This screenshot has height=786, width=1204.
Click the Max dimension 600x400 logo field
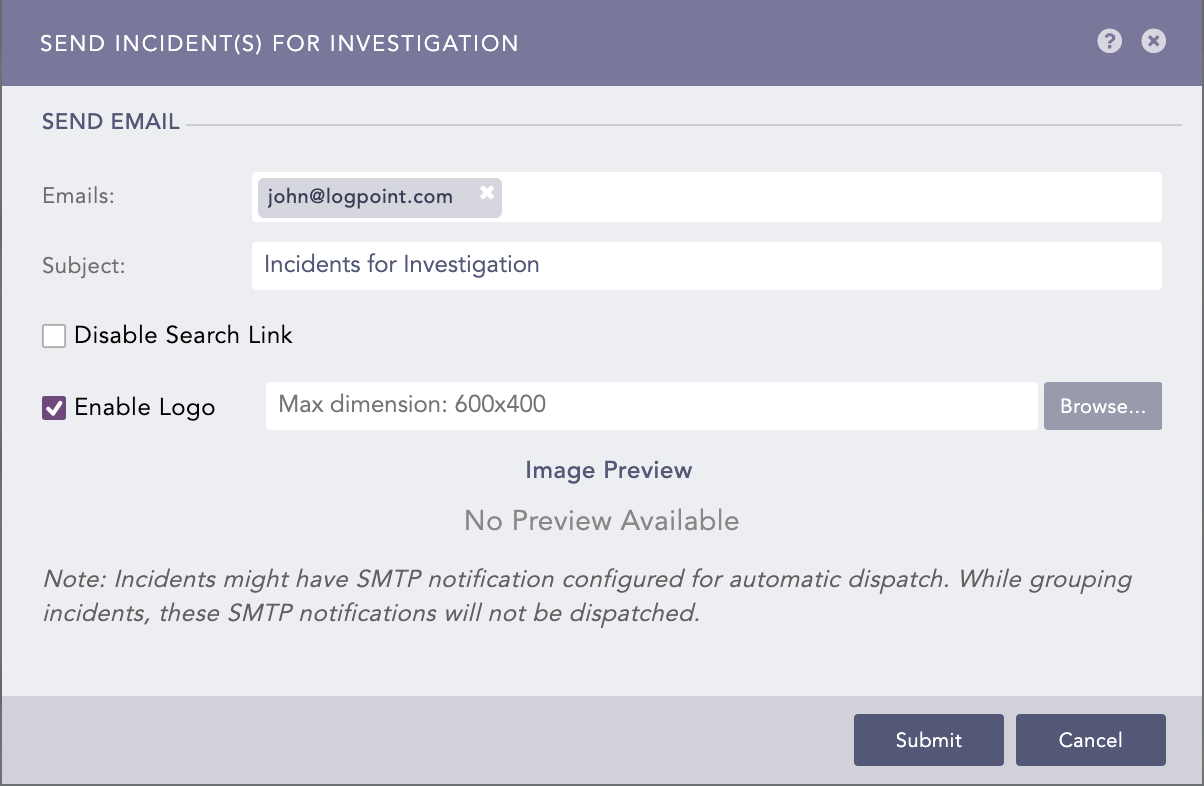(x=650, y=405)
